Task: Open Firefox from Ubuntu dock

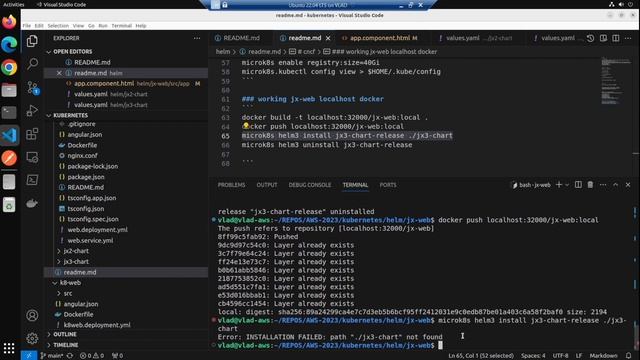Action: point(9,21)
